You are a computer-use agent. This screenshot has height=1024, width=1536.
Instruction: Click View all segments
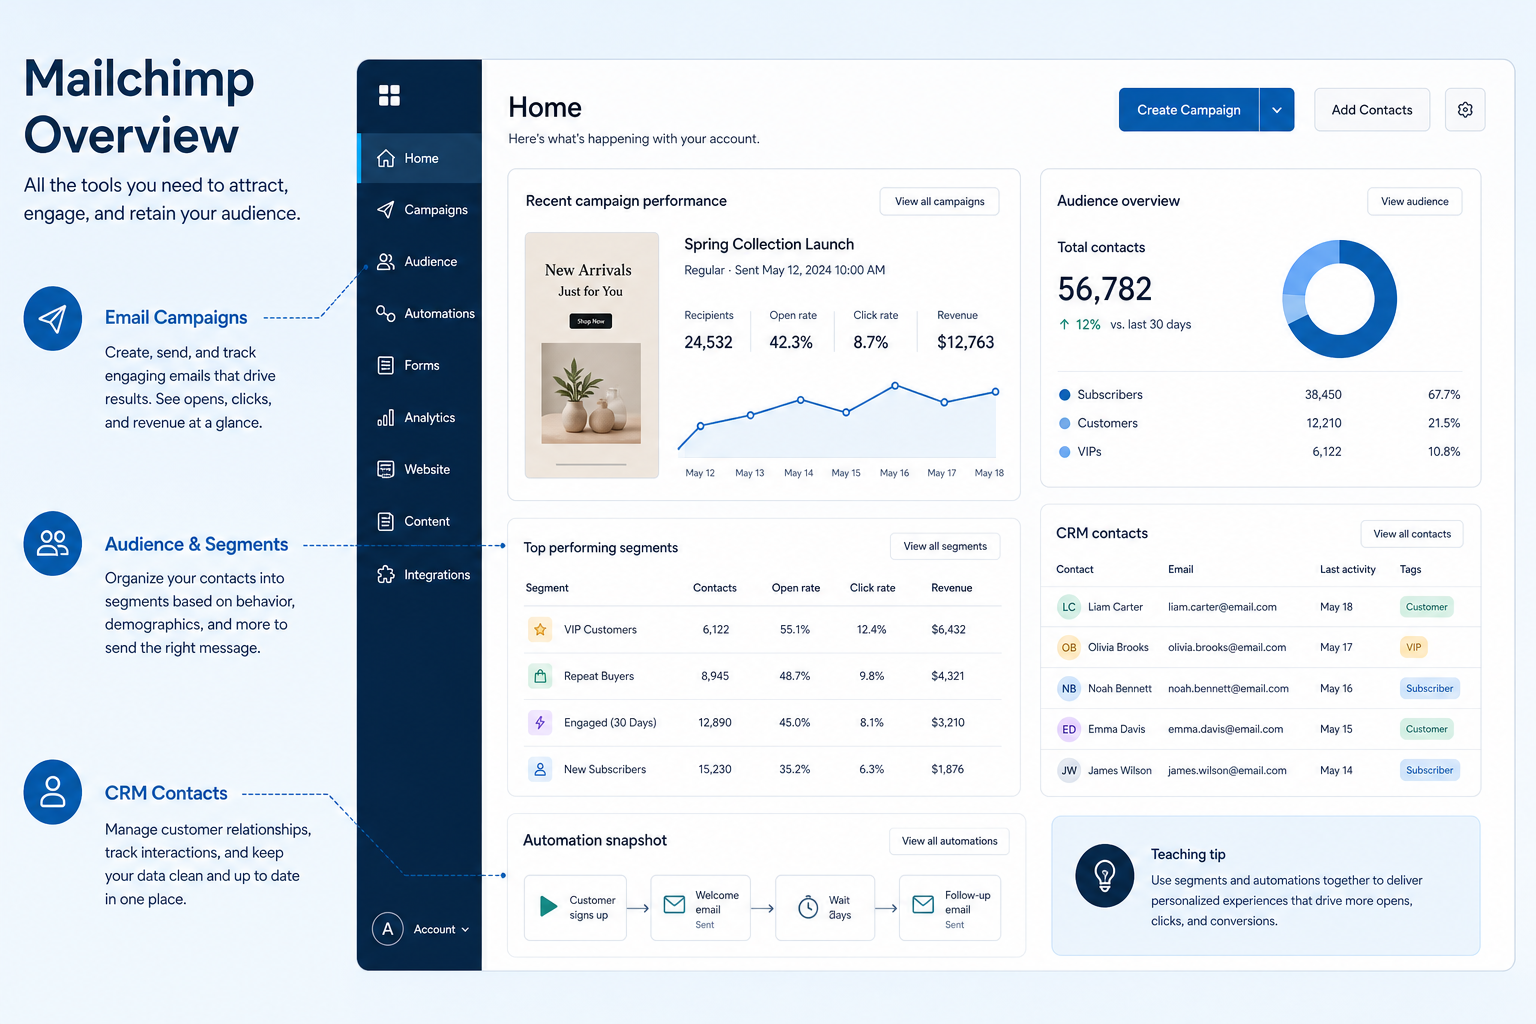click(x=945, y=546)
